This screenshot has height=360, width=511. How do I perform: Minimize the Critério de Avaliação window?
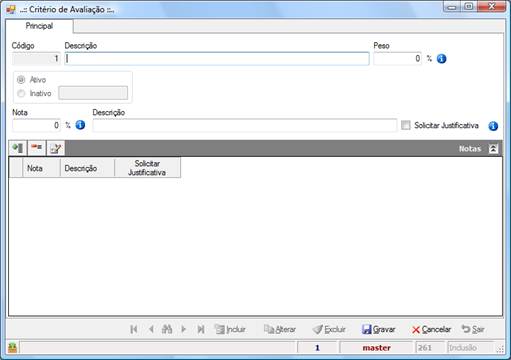(x=452, y=7)
